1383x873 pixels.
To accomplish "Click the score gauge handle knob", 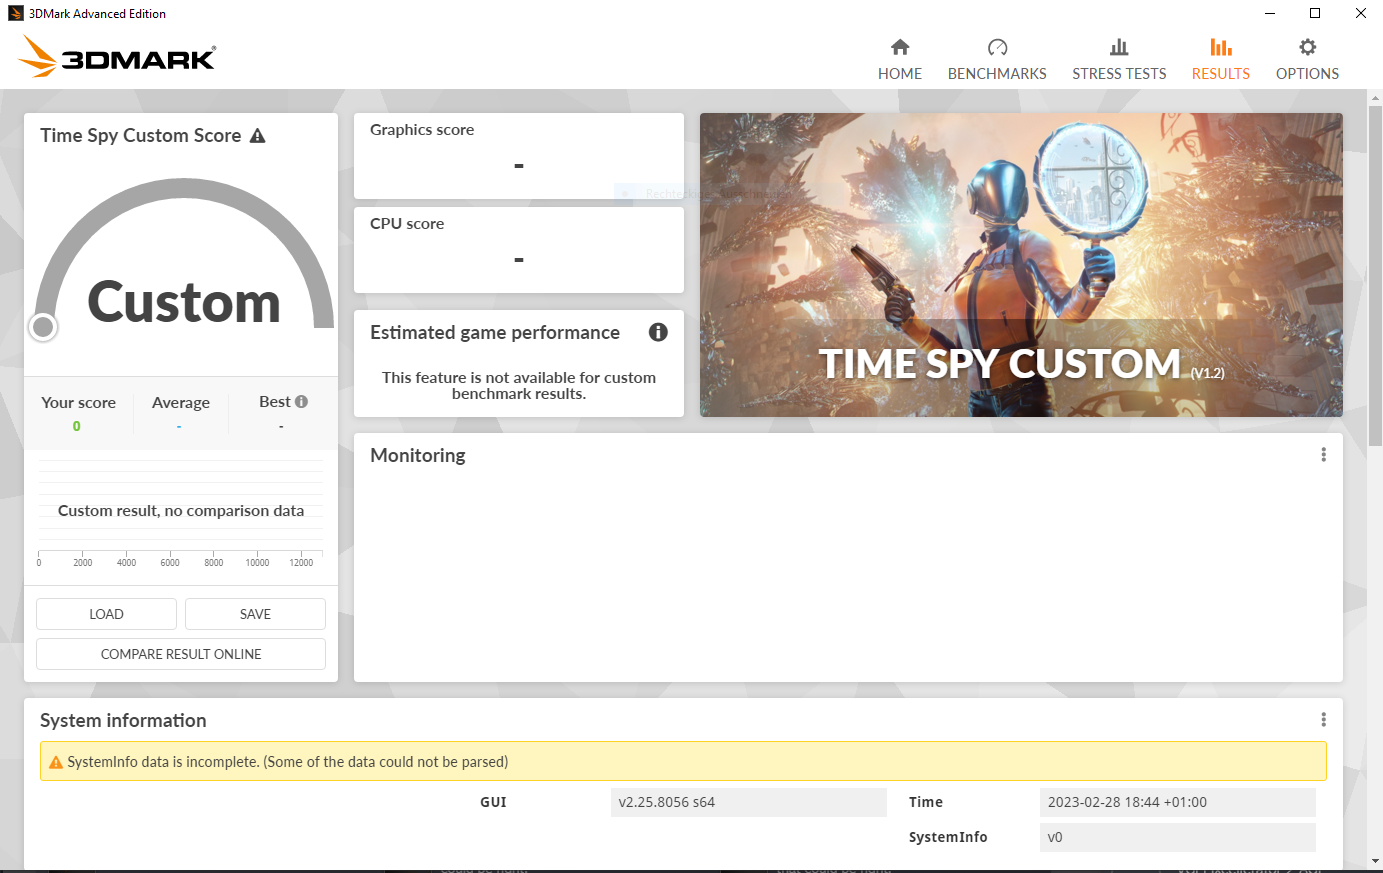I will pos(43,326).
